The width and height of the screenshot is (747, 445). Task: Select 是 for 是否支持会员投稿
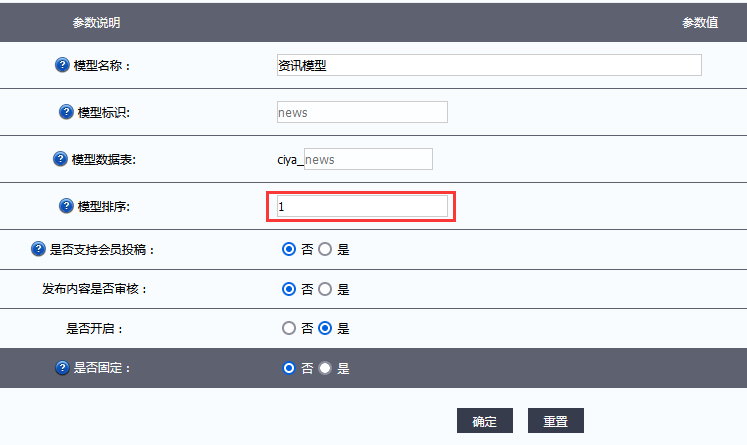[325, 250]
